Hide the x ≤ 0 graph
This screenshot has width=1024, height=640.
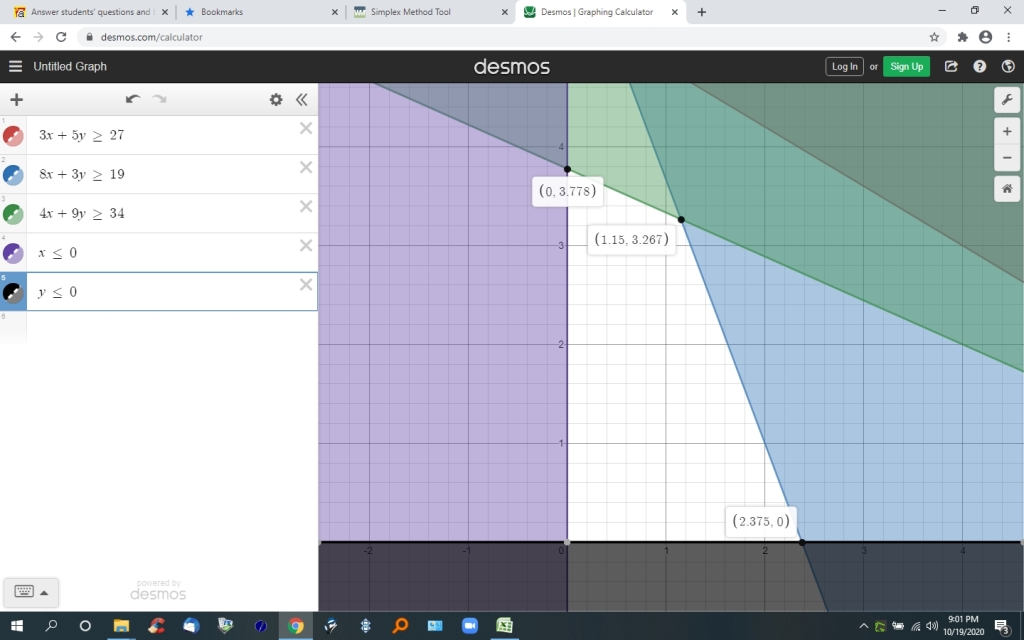[13, 253]
